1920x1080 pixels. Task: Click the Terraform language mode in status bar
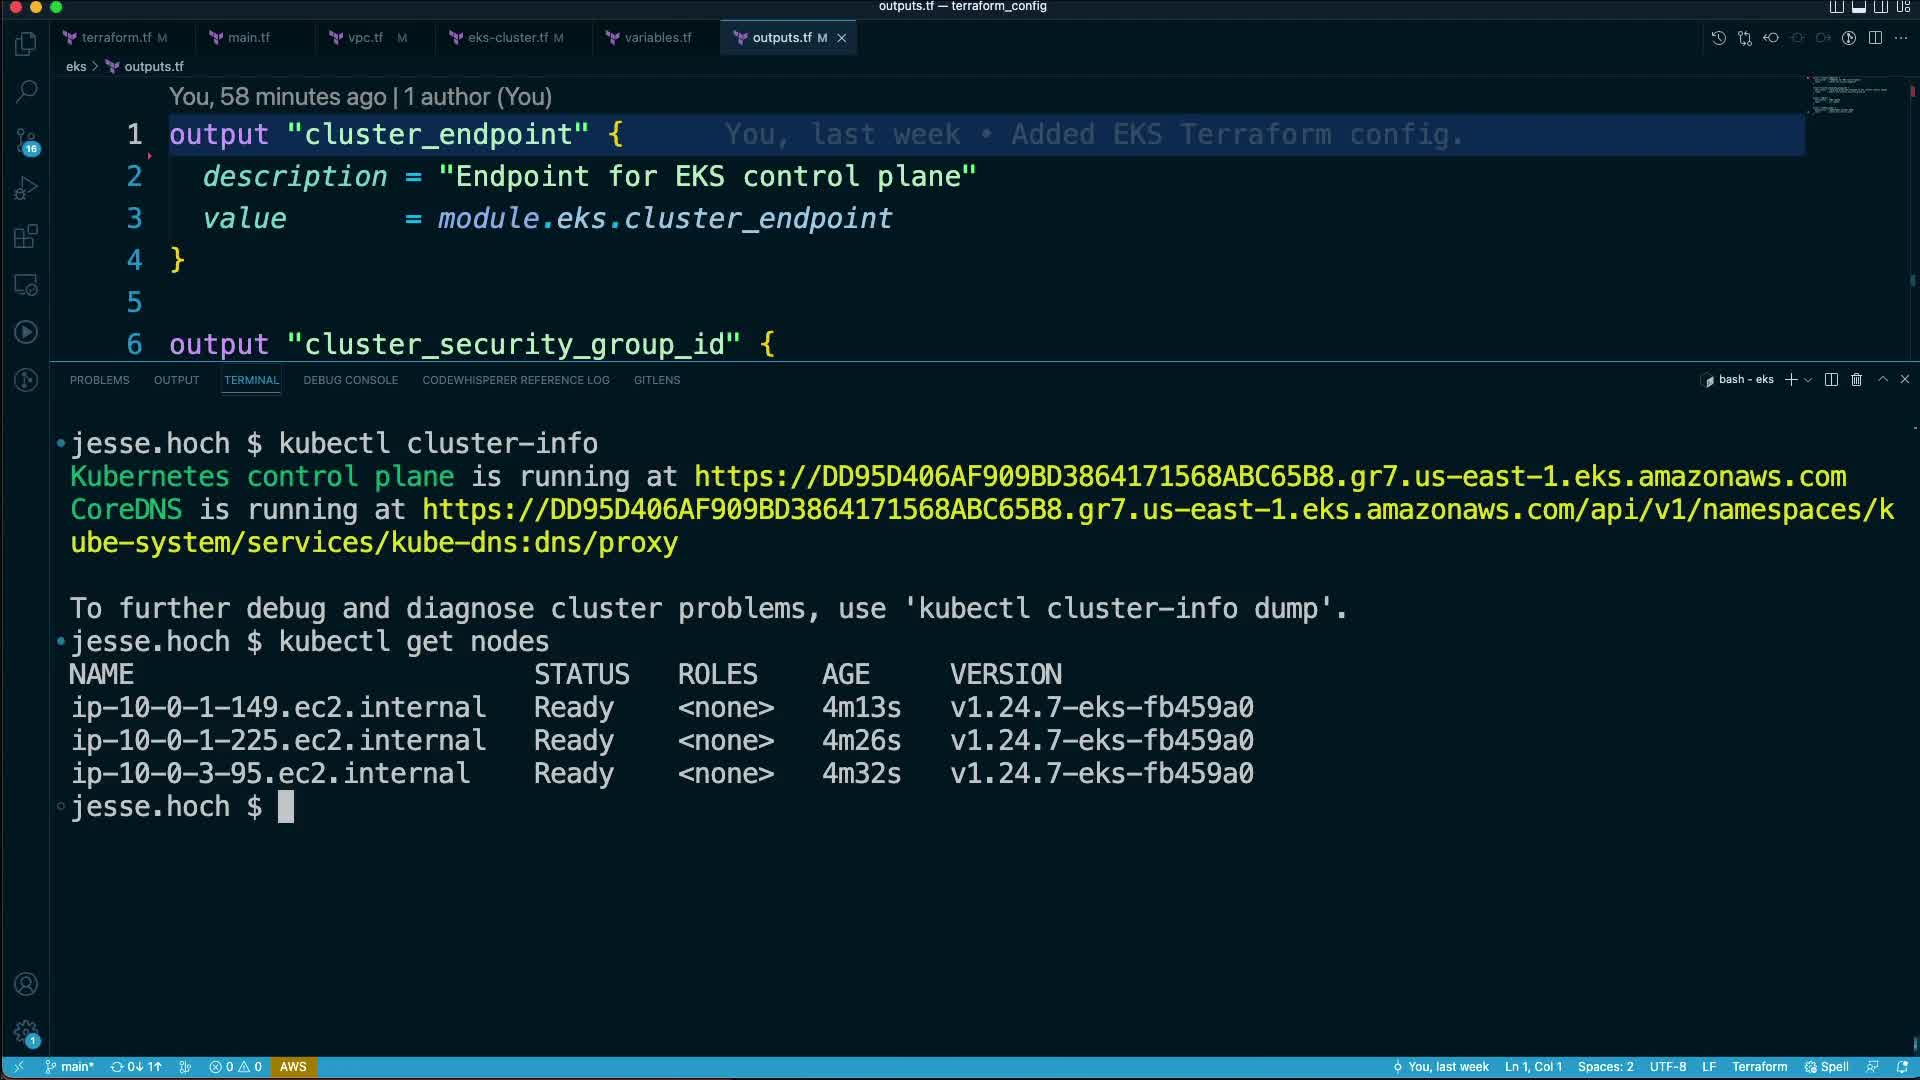point(1759,1067)
